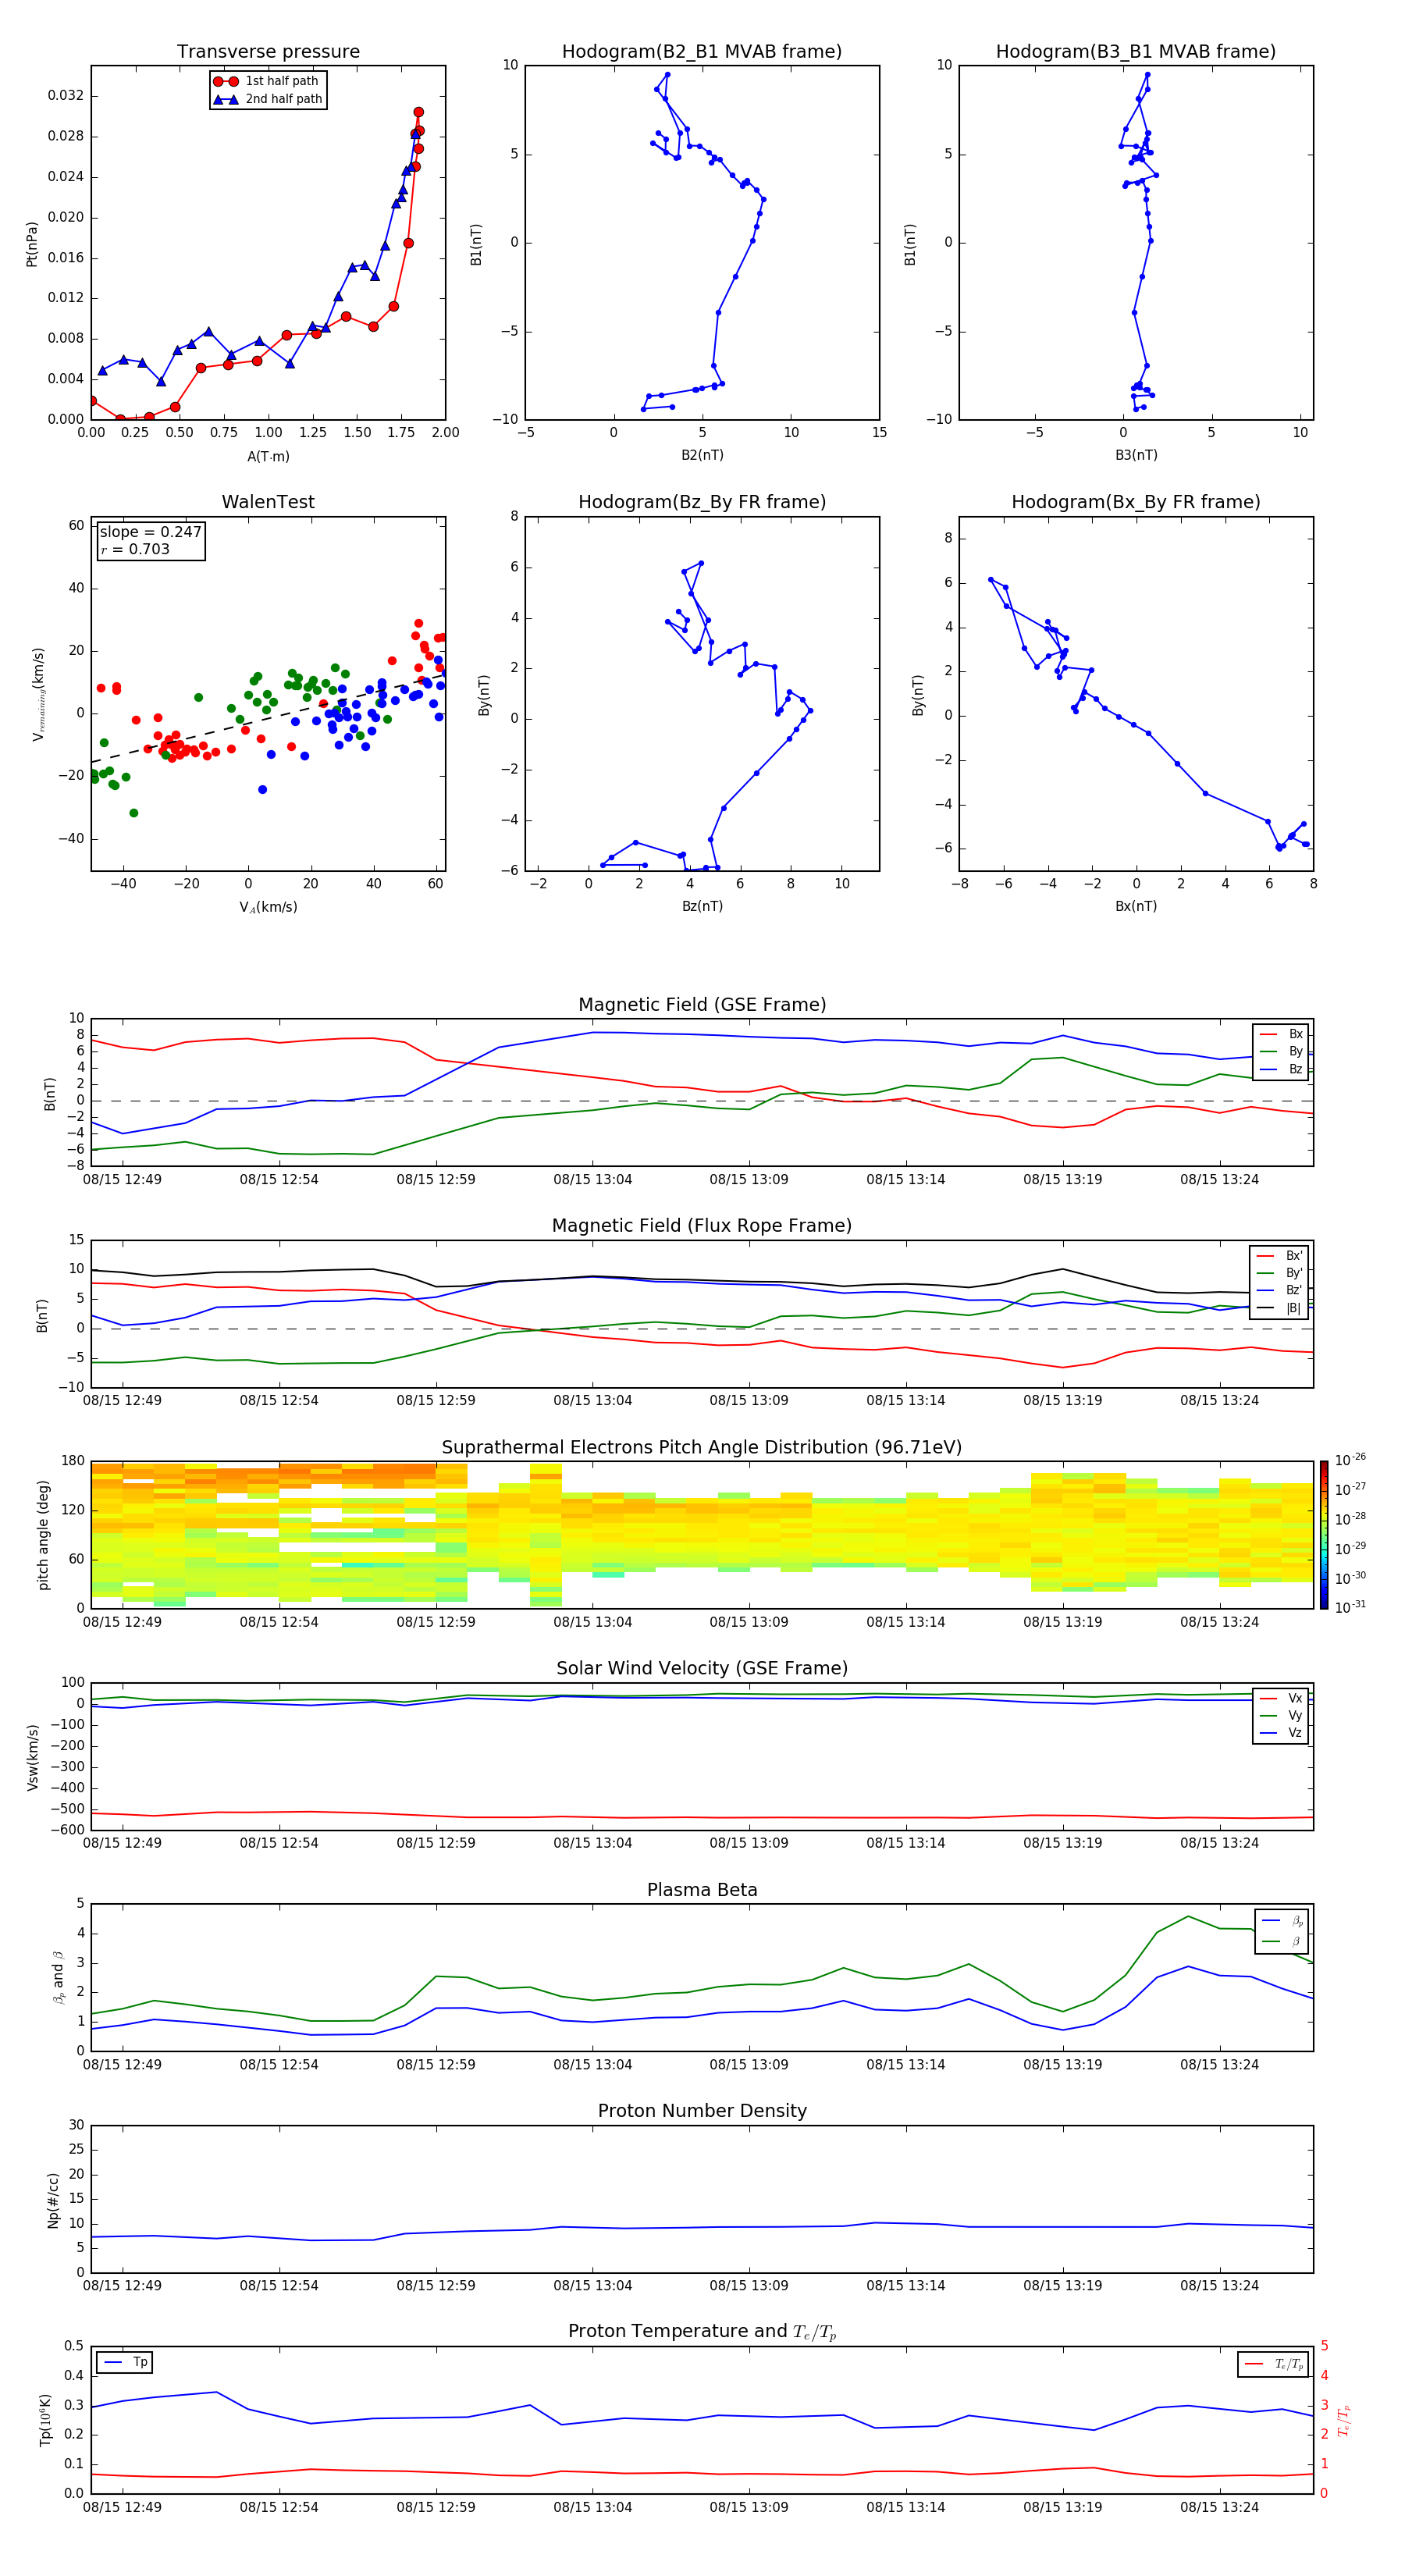1405x2576 pixels.
Task: Click '08/15 12:49' tick under GSE magnetic field
Action: [122, 1180]
